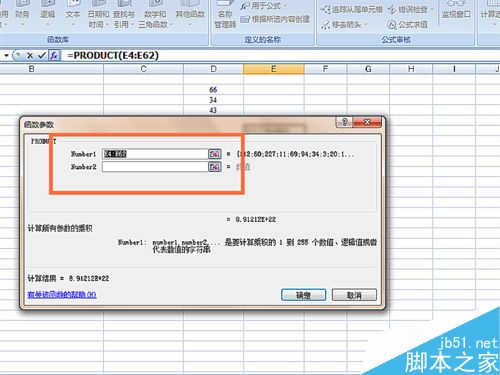Image resolution: width=500 pixels, height=375 pixels.
Task: Open the Date & Time (日期和时间) functions dropdown
Action: [x=98, y=15]
